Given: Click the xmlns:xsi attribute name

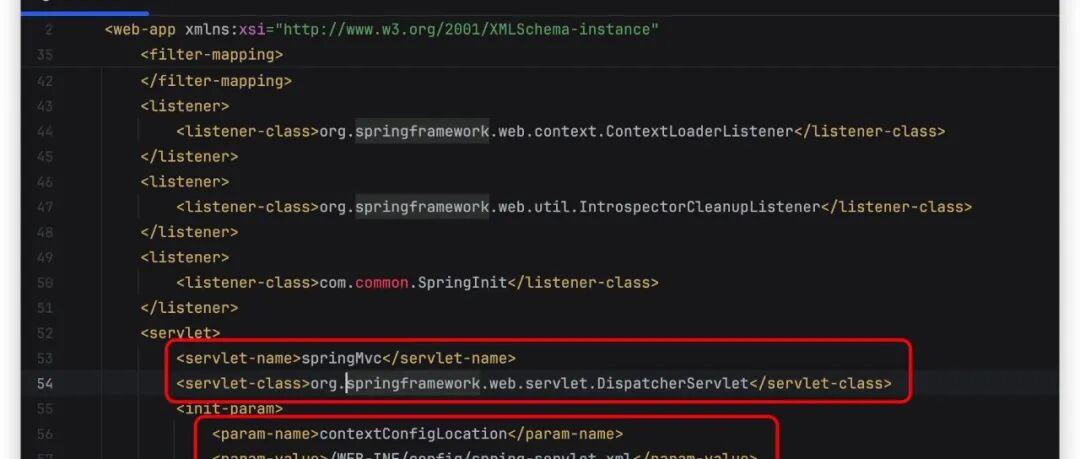Looking at the screenshot, I should click(x=225, y=30).
